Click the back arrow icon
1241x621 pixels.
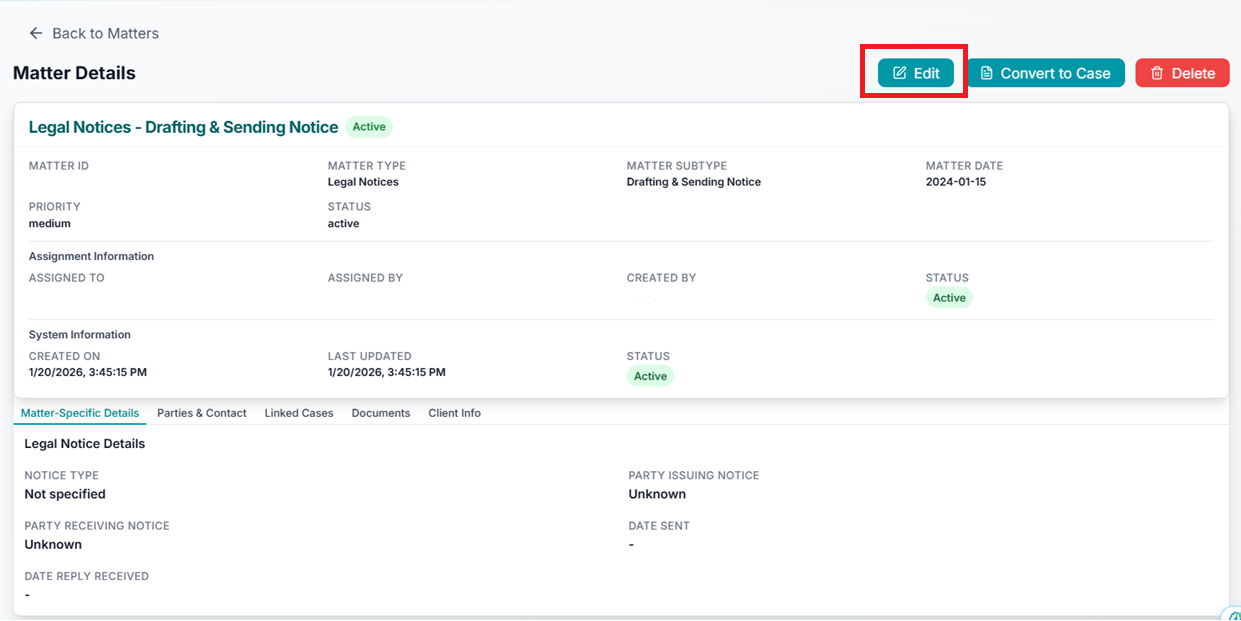(36, 33)
